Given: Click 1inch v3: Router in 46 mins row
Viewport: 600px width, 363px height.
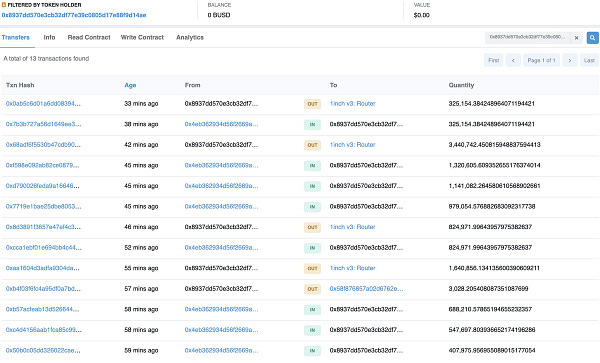Looking at the screenshot, I should coord(352,227).
